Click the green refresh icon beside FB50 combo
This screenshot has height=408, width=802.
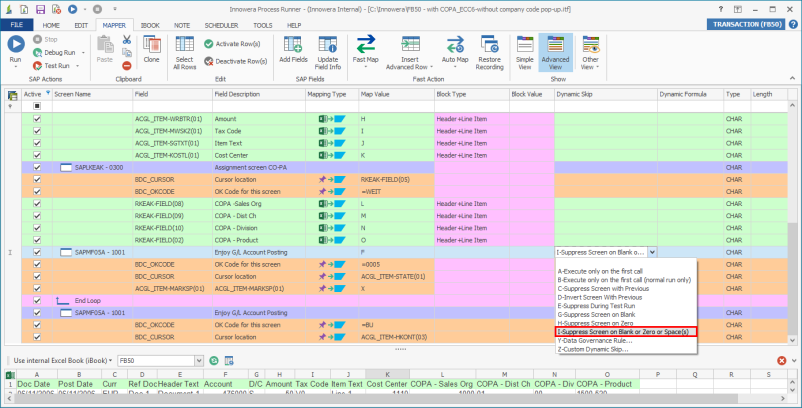click(x=213, y=360)
